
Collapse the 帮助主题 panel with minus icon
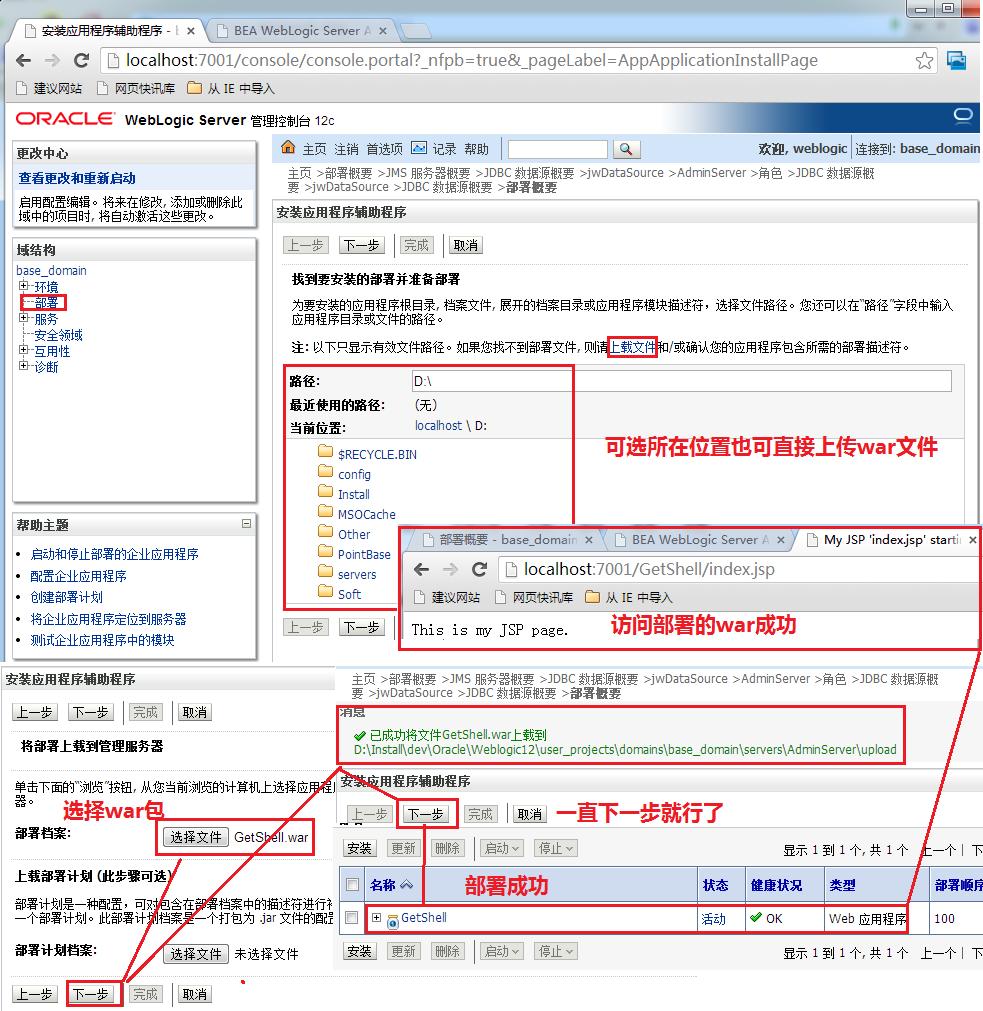(246, 524)
